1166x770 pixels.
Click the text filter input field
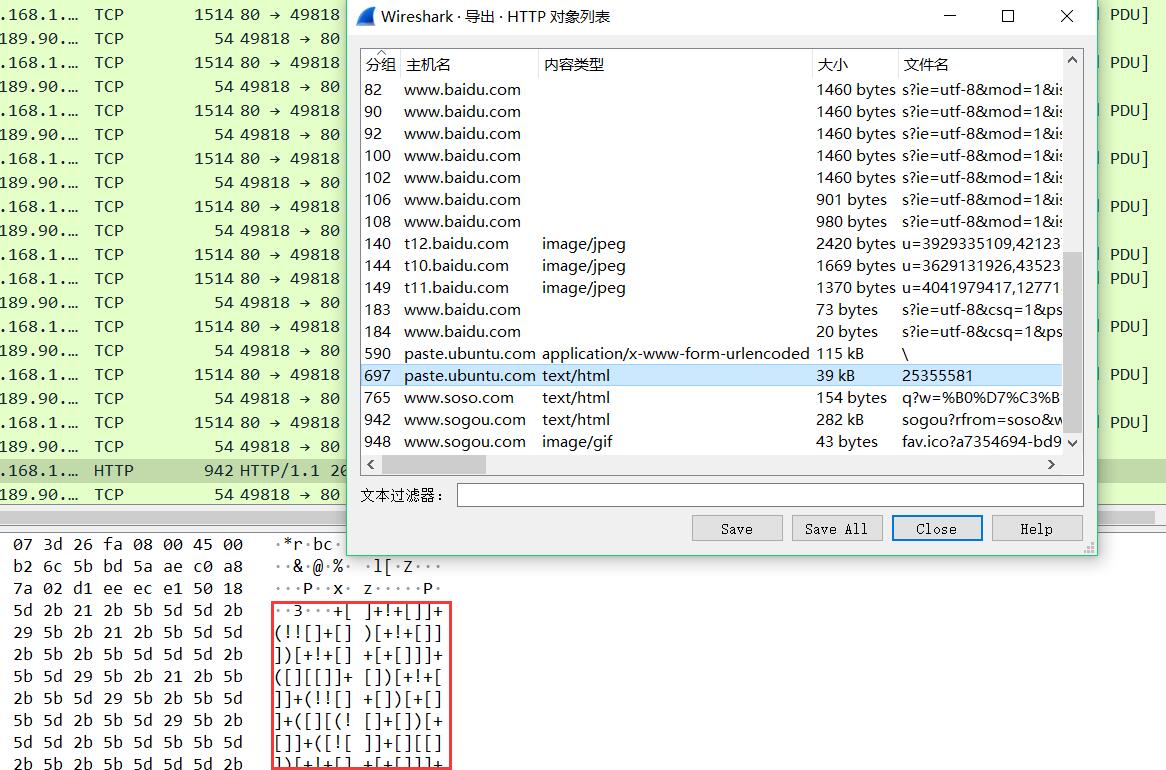click(770, 495)
